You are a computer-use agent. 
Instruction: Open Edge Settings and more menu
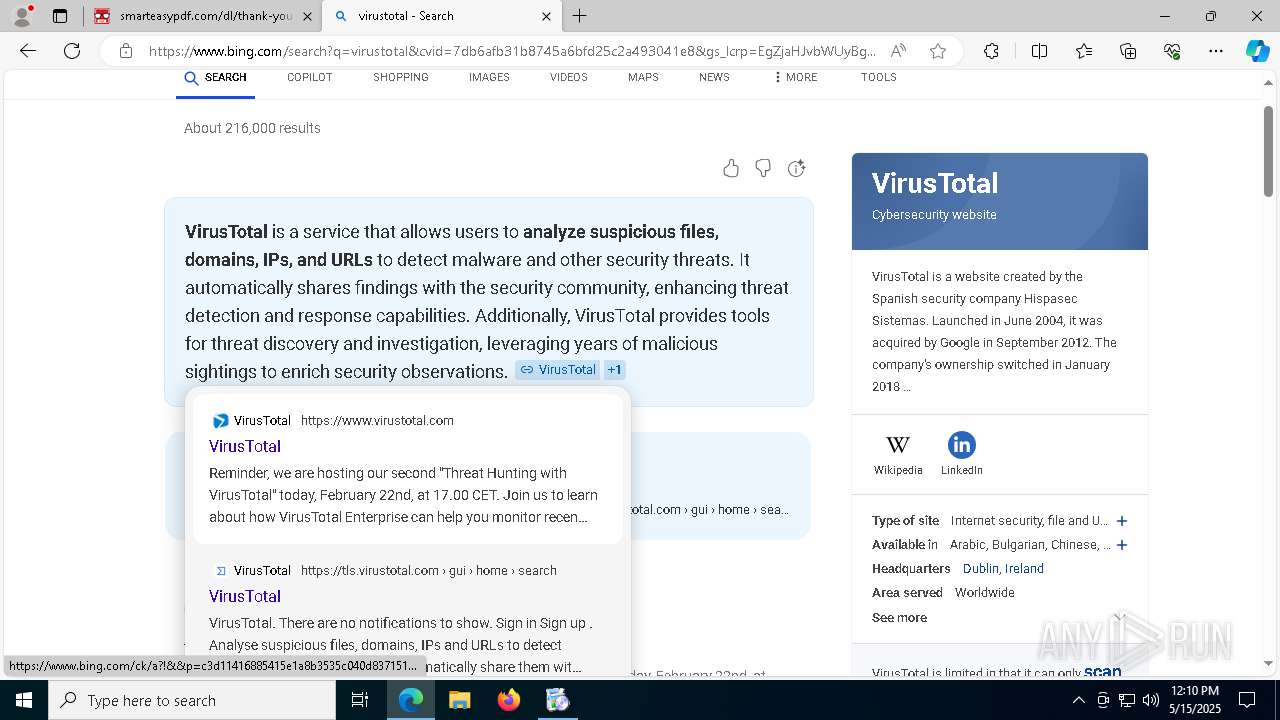point(1216,51)
